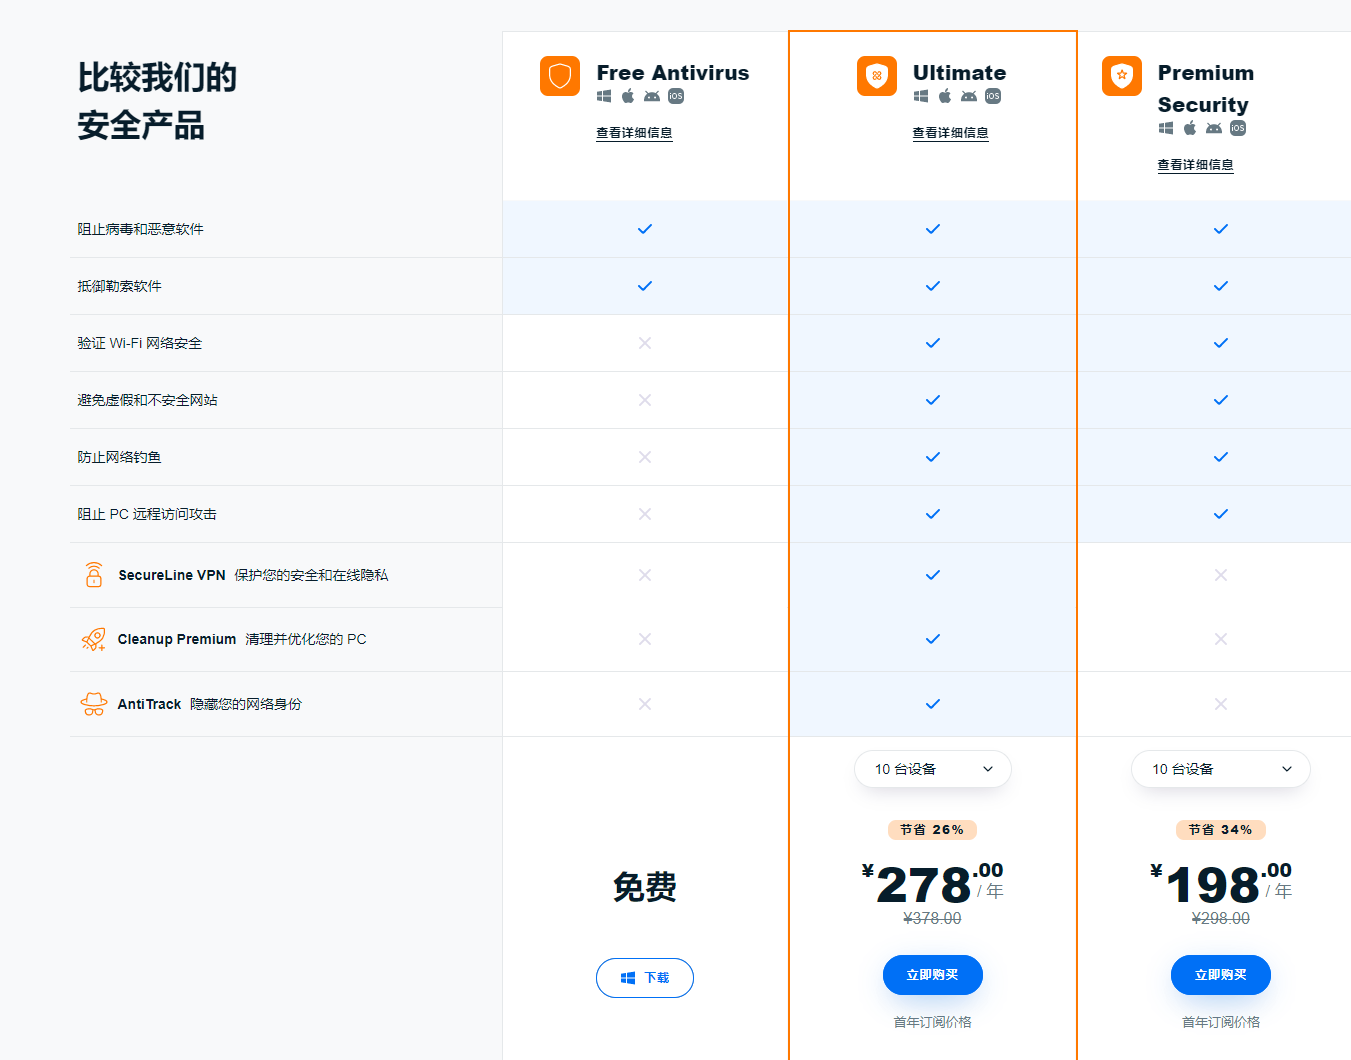Click 立即购买 for Ultimate
The image size is (1351, 1060).
[x=933, y=975]
